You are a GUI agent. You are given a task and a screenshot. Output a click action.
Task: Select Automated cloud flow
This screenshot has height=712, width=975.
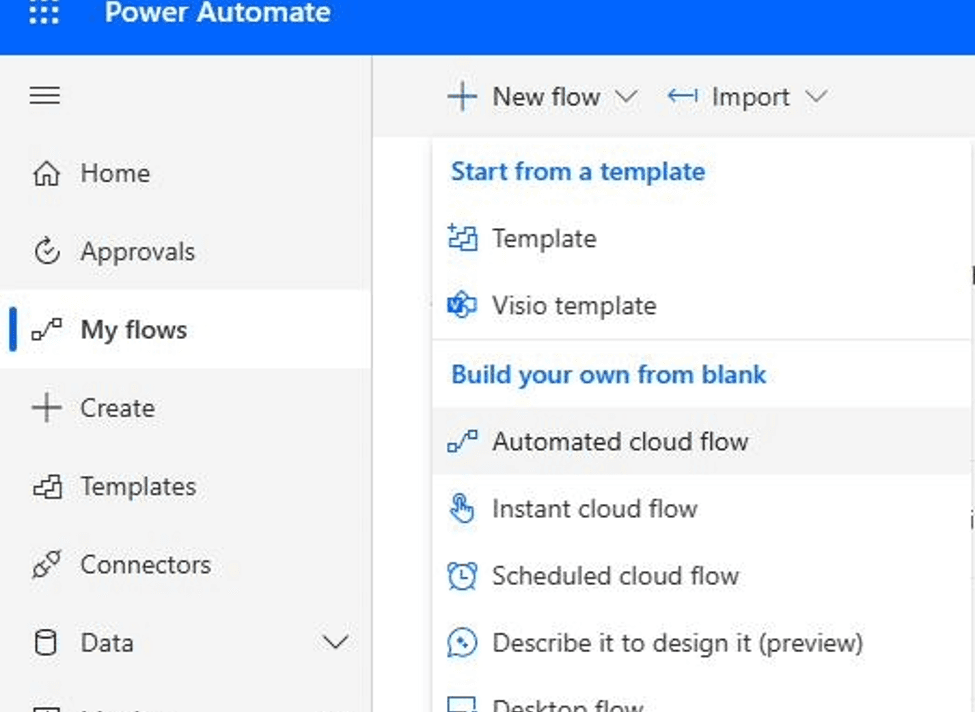click(x=701, y=442)
